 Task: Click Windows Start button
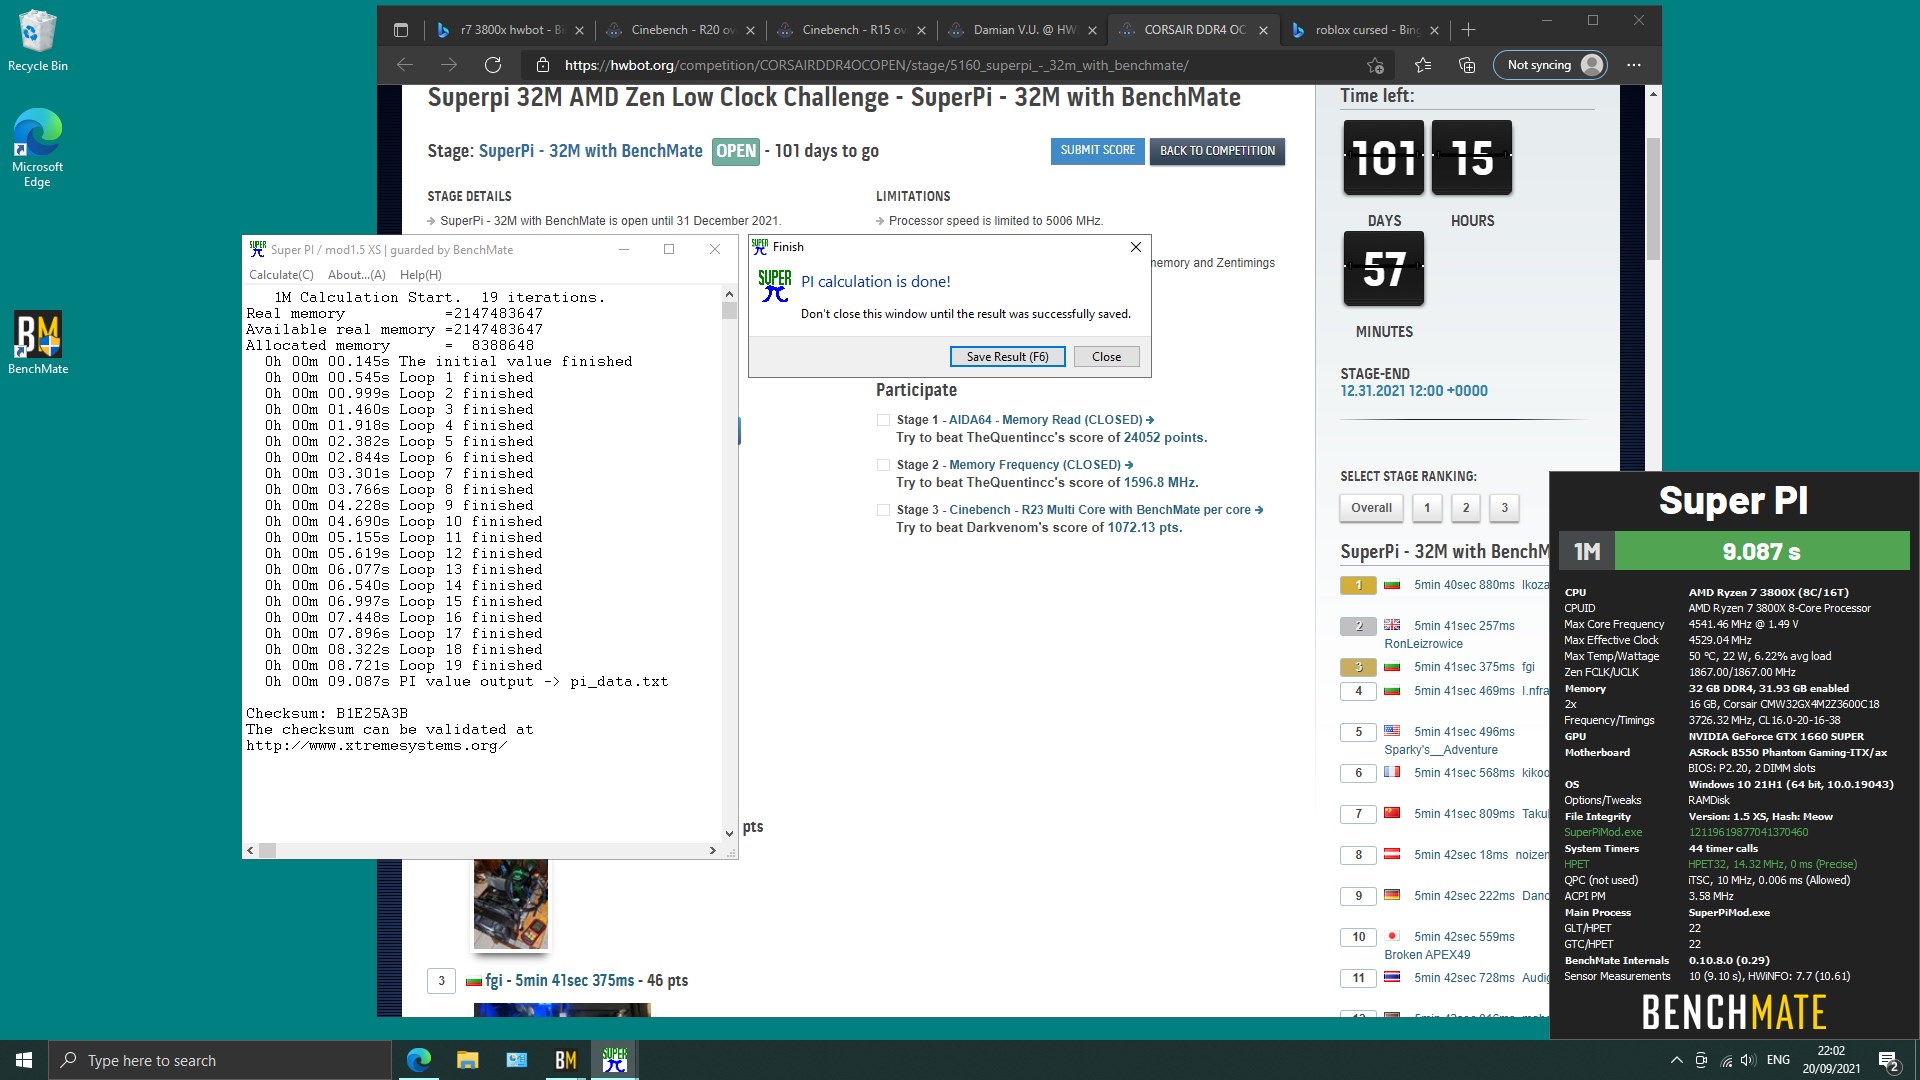(x=24, y=1060)
